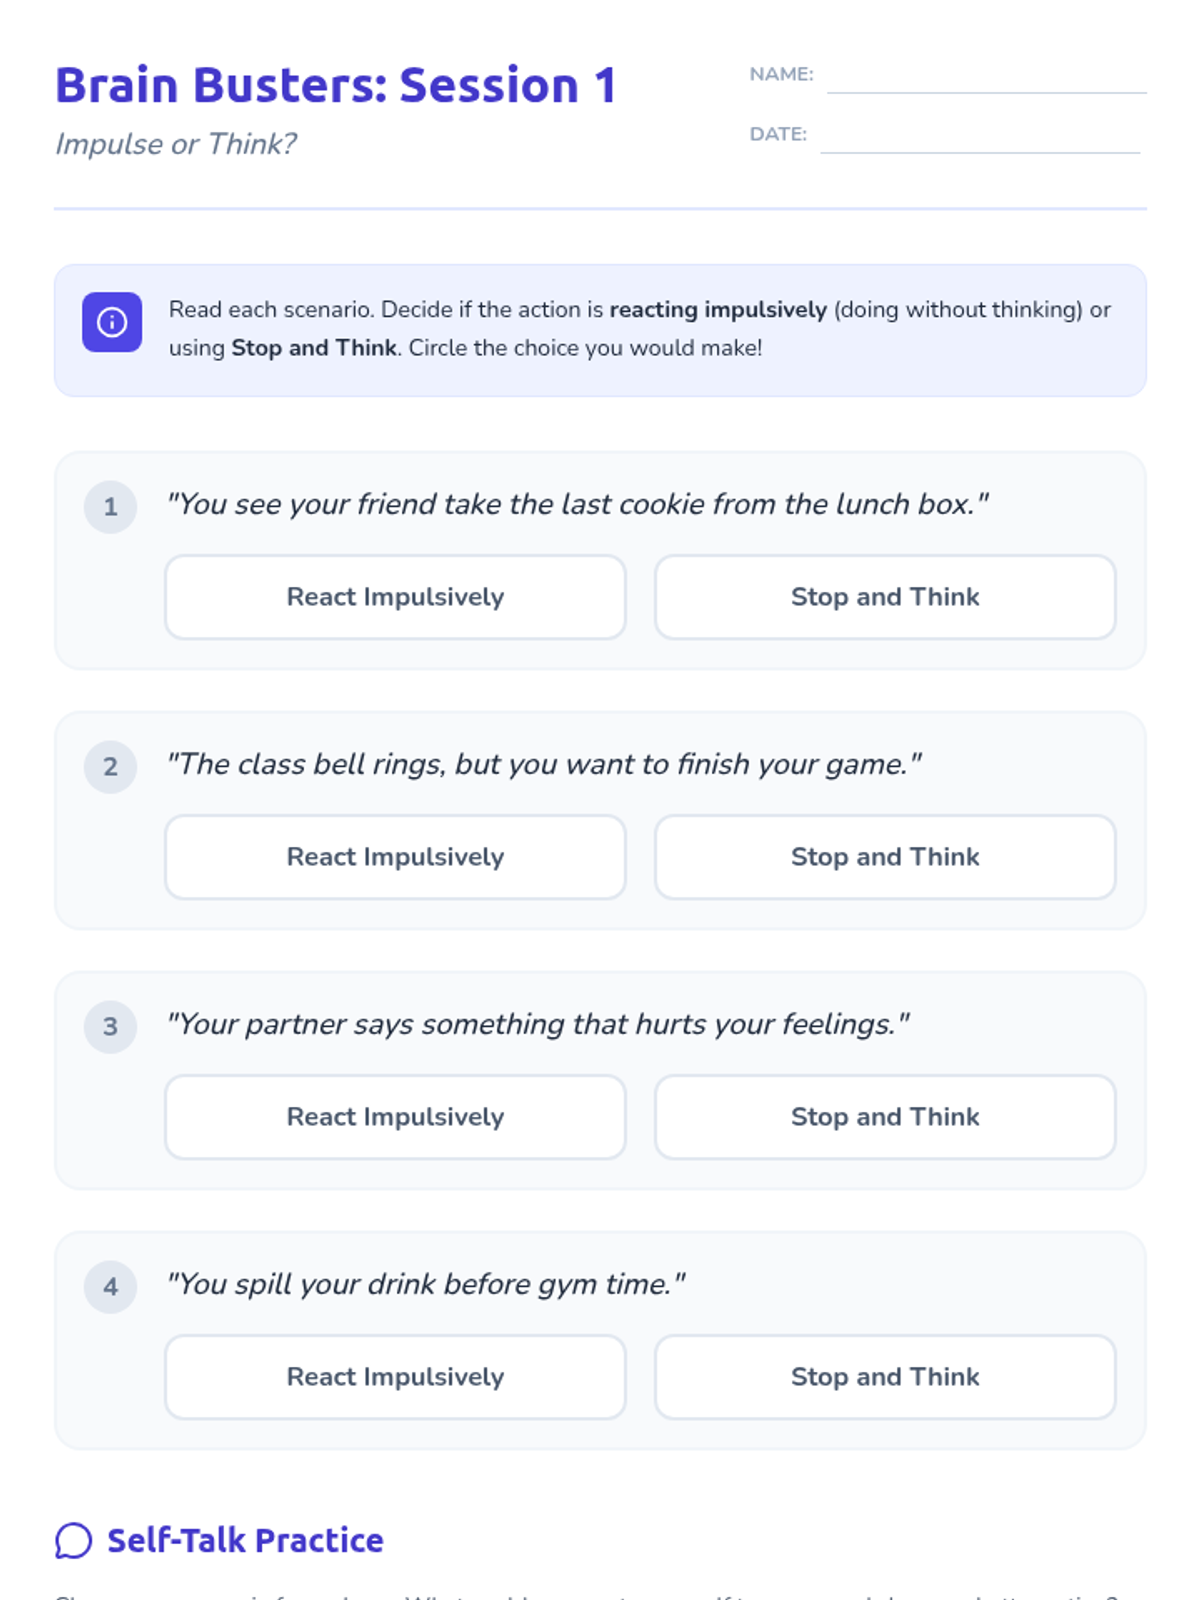Click the number 2 scenario badge
Image resolution: width=1200 pixels, height=1600 pixels.
pos(110,767)
